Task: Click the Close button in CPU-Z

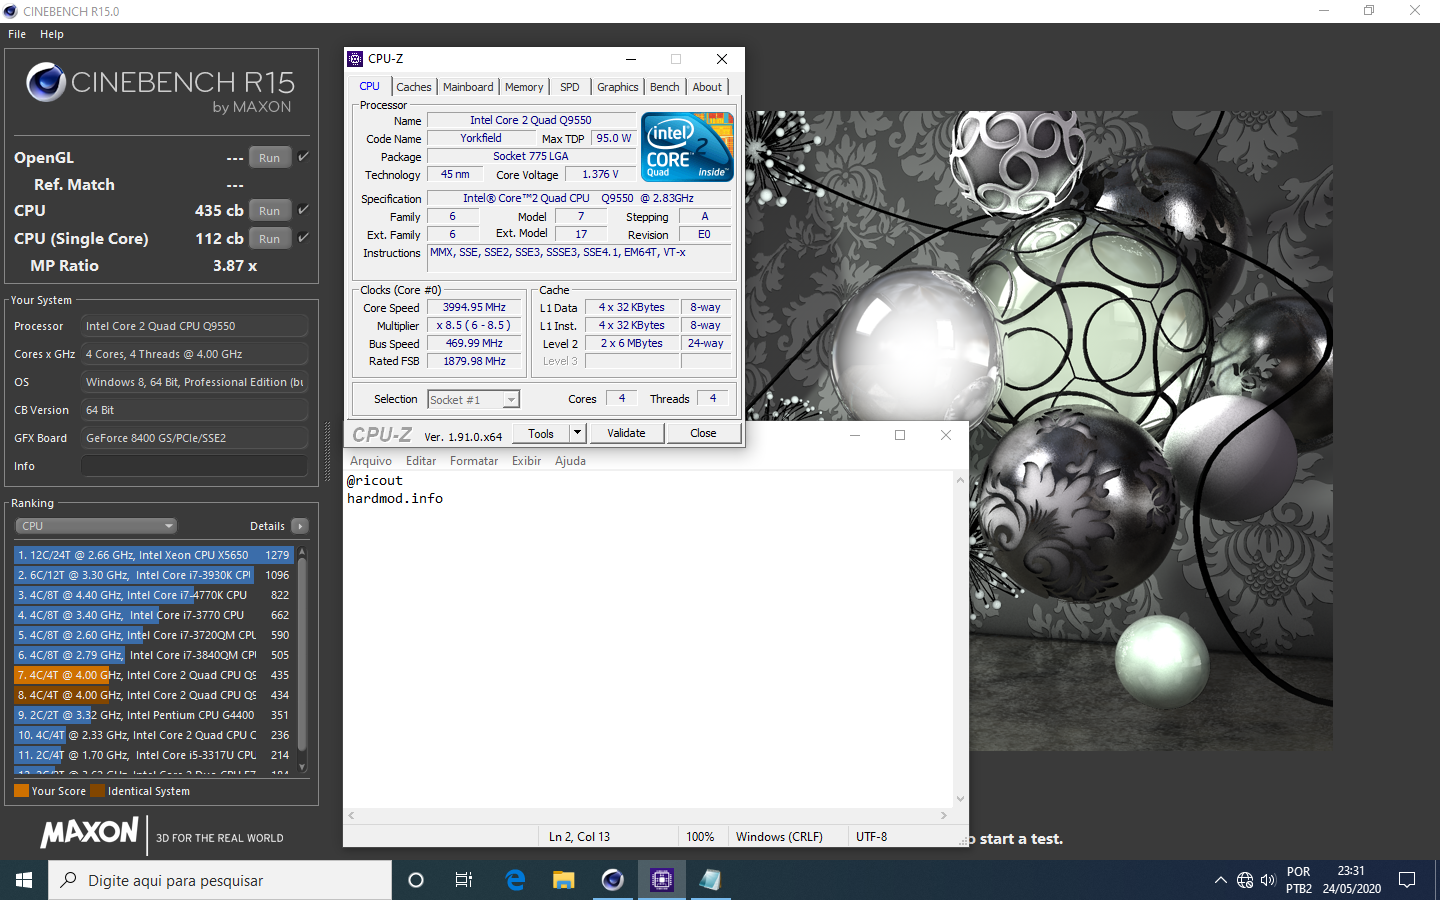Action: (x=703, y=433)
